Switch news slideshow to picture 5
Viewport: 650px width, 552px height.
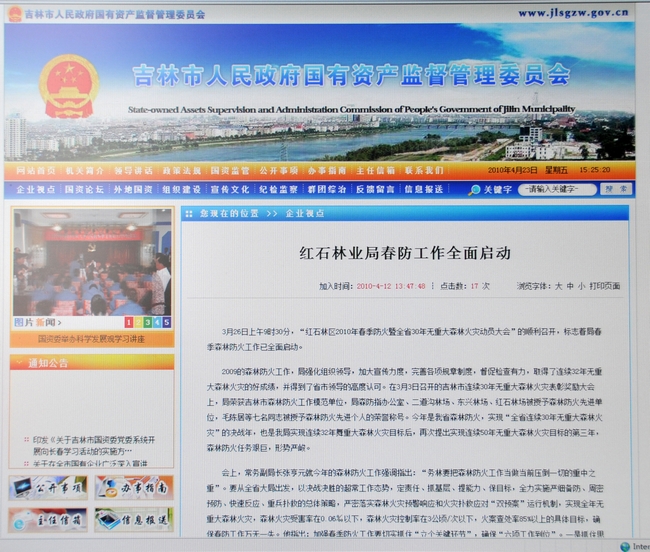(x=167, y=322)
